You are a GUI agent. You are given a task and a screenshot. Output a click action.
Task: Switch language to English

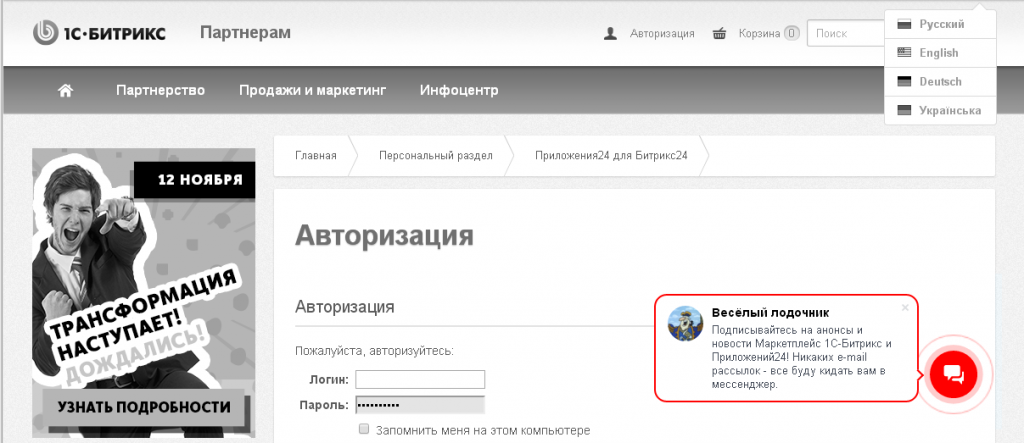tap(938, 53)
